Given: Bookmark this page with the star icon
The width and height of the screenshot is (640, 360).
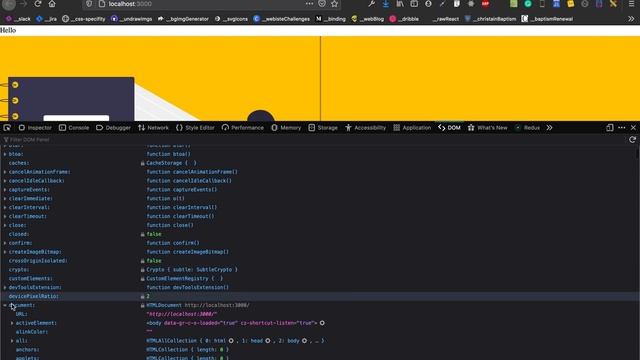Looking at the screenshot, I should (x=335, y=4).
